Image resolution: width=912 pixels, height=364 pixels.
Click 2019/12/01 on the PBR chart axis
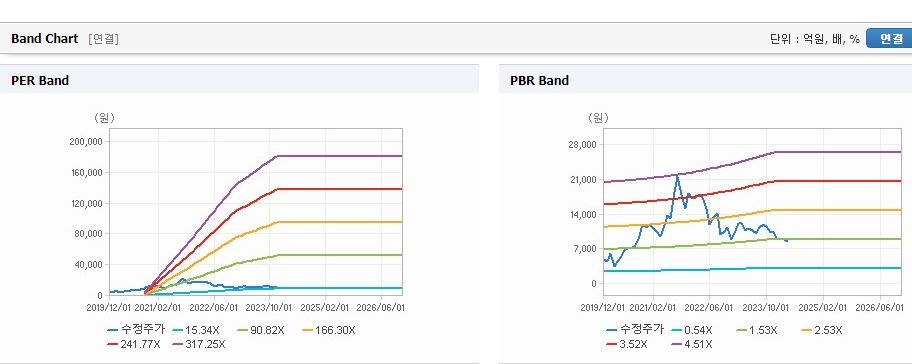(x=603, y=307)
